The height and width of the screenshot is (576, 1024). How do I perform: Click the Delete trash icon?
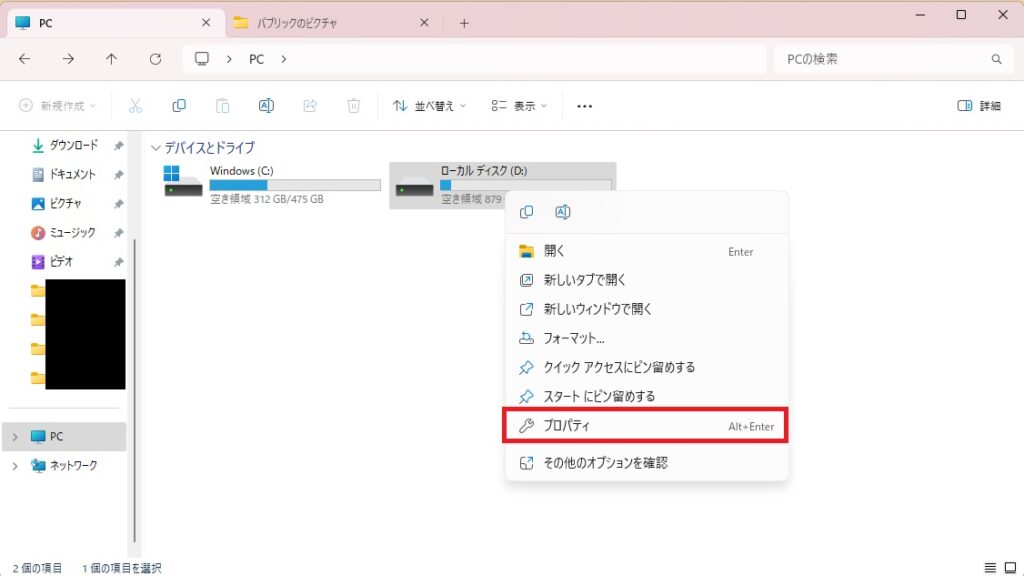[353, 105]
